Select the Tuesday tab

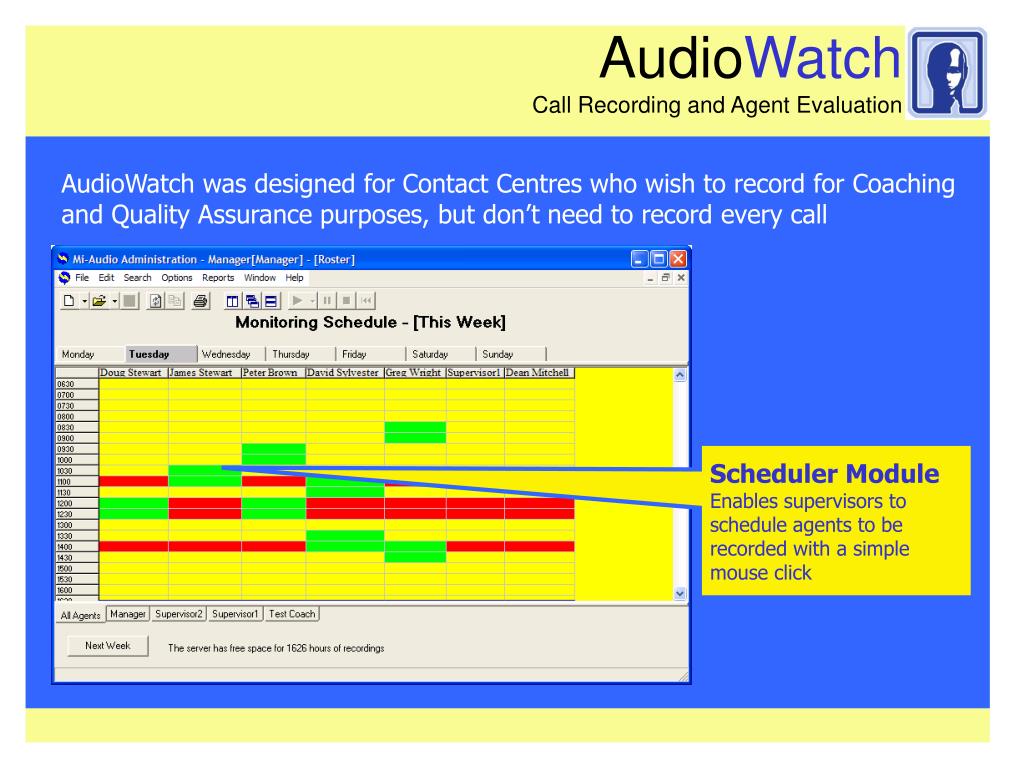(x=161, y=353)
